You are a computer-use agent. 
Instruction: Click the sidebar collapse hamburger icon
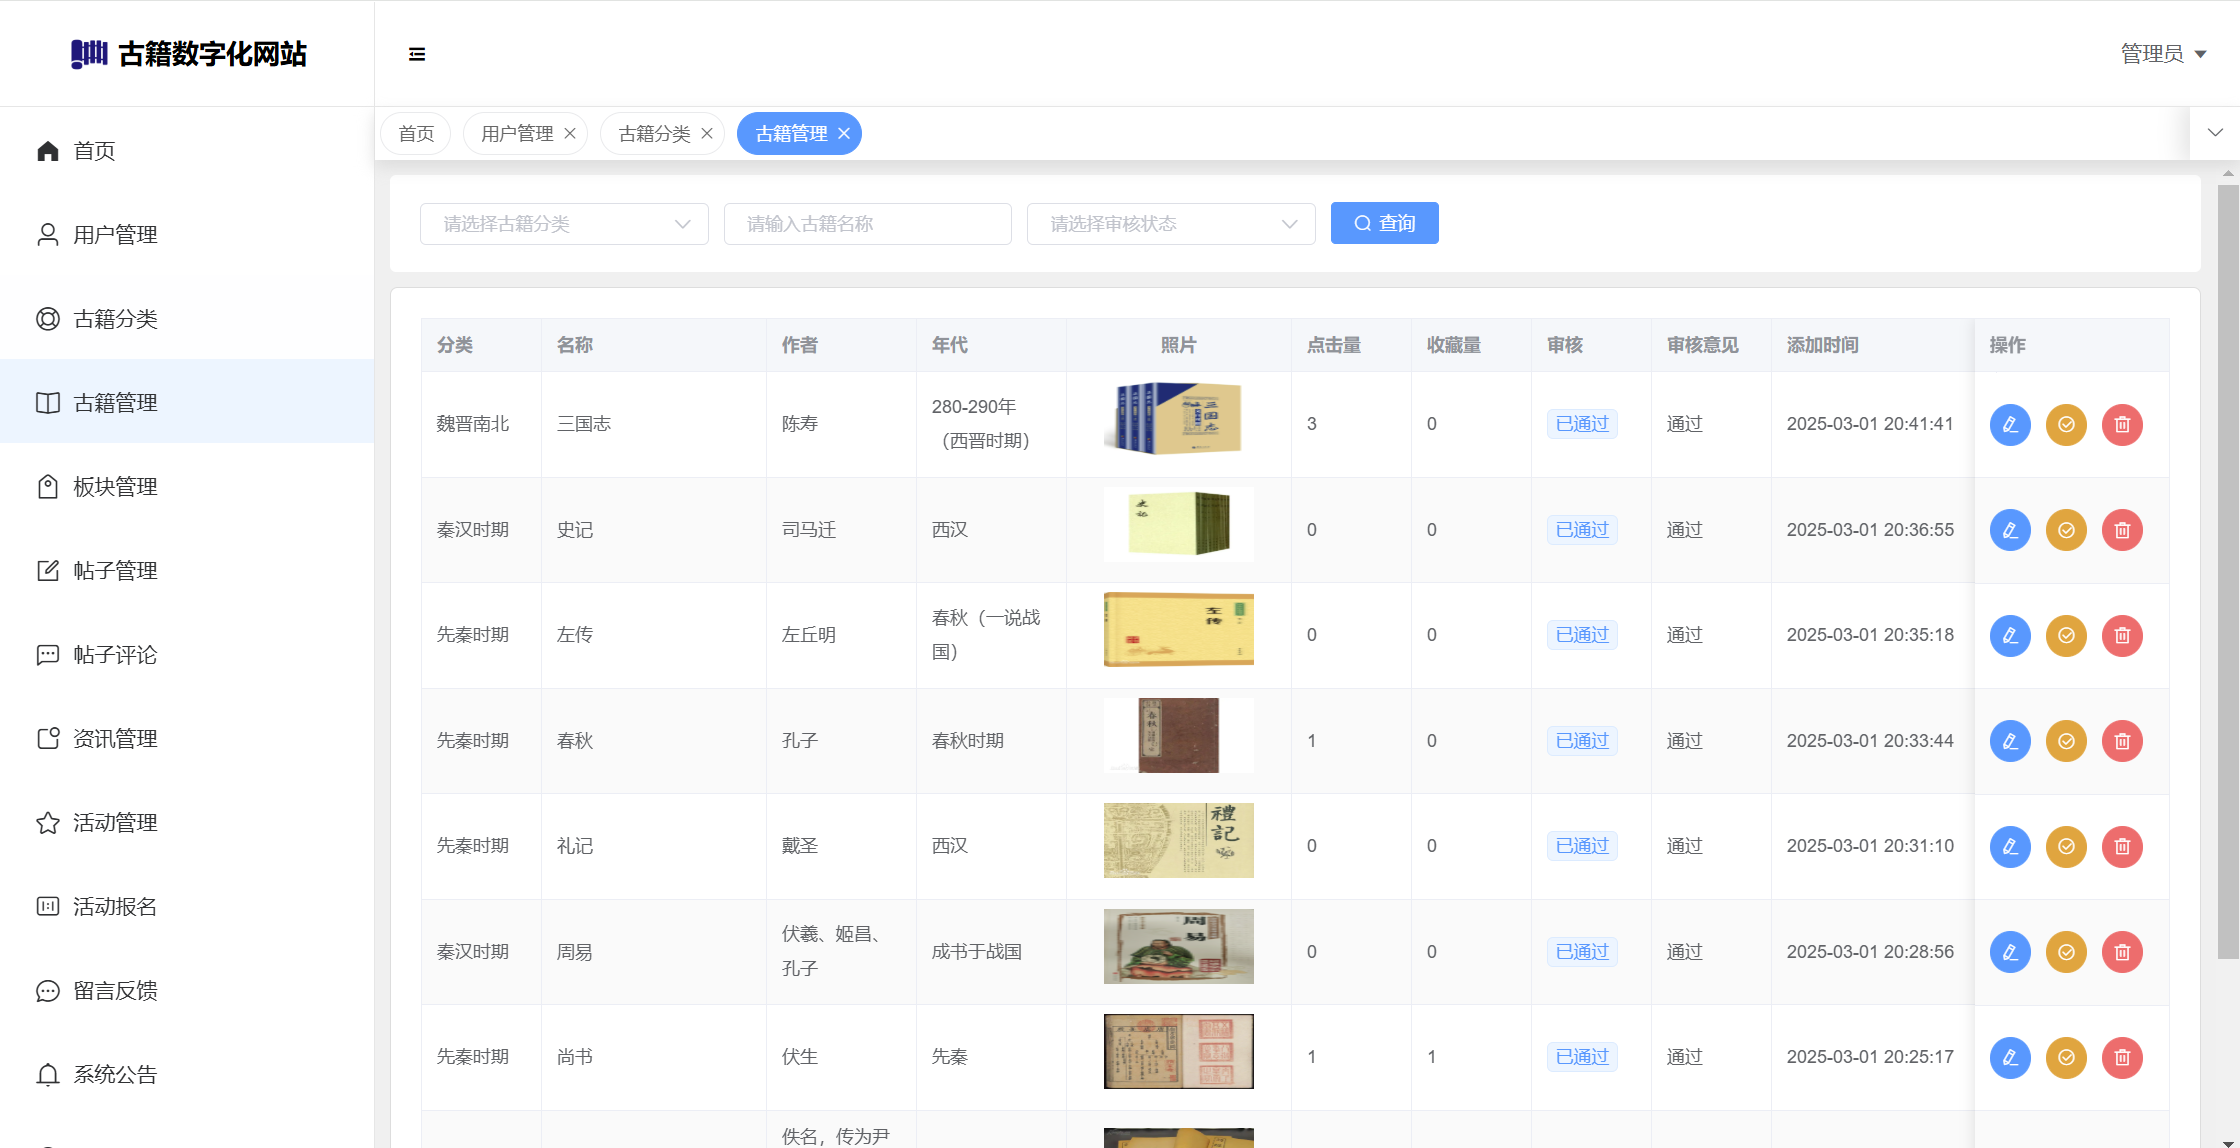[417, 54]
